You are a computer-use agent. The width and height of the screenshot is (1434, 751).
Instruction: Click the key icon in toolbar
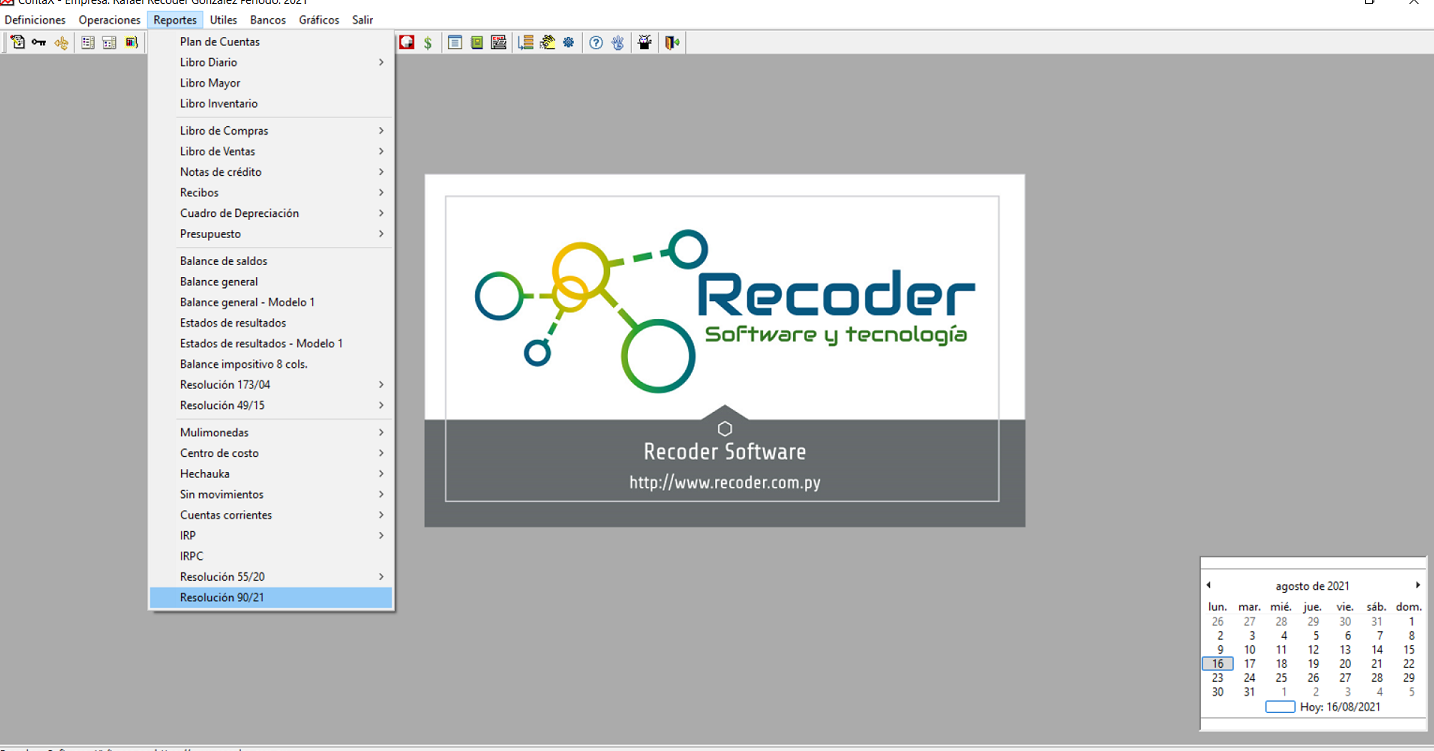click(x=39, y=42)
